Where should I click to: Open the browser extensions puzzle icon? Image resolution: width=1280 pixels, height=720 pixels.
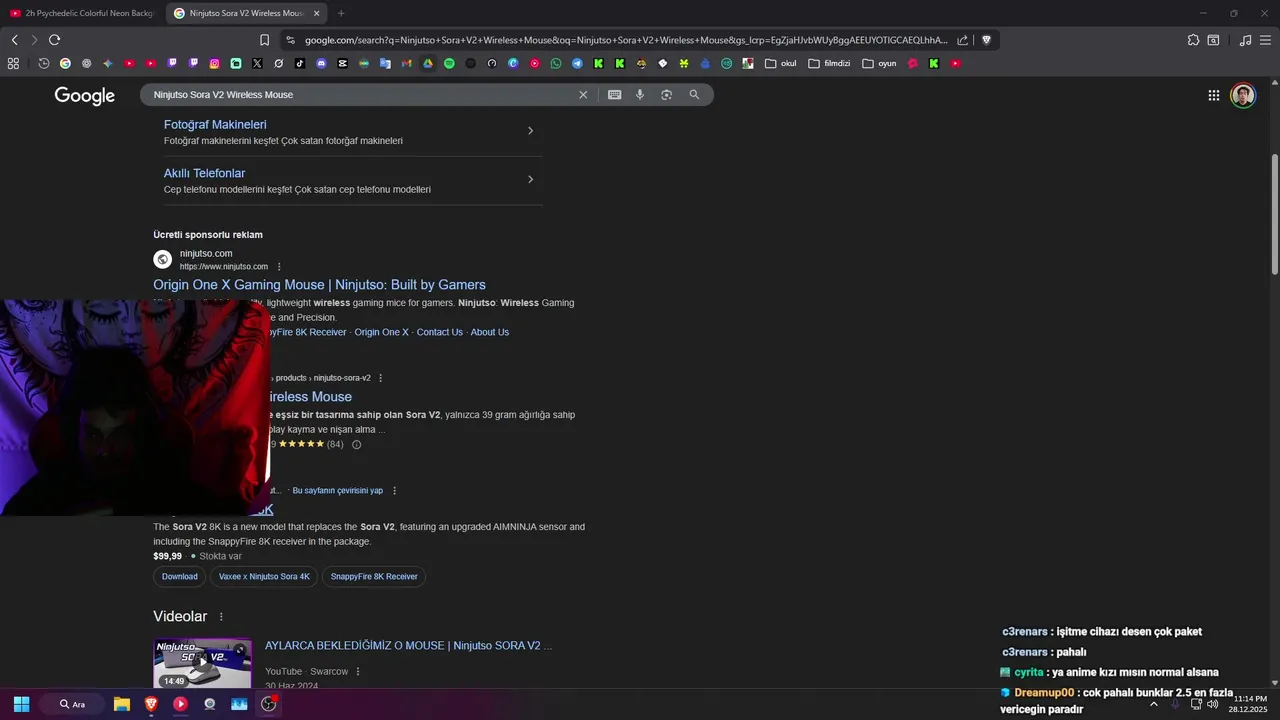click(1193, 40)
